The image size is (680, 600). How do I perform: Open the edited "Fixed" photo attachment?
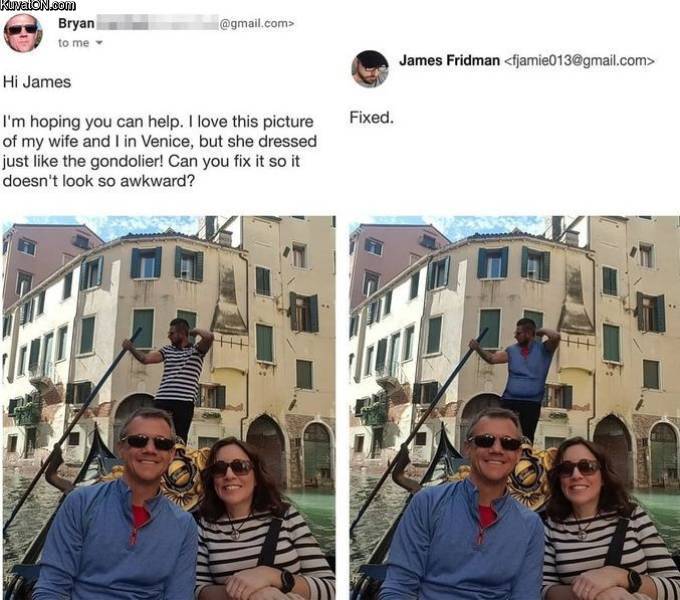(515, 408)
